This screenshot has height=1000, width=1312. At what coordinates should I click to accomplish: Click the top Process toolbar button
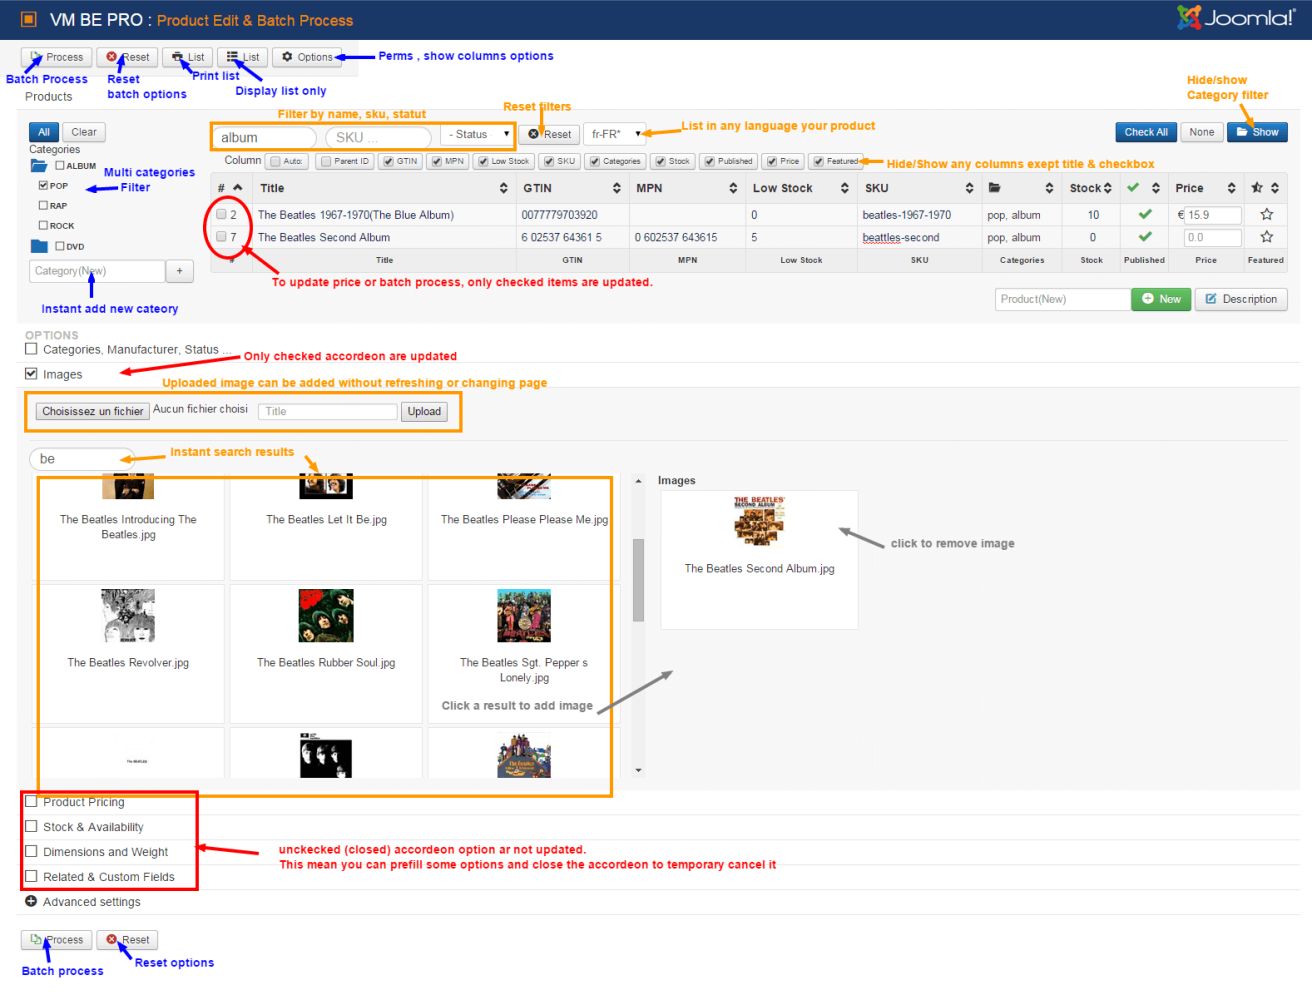coord(56,57)
